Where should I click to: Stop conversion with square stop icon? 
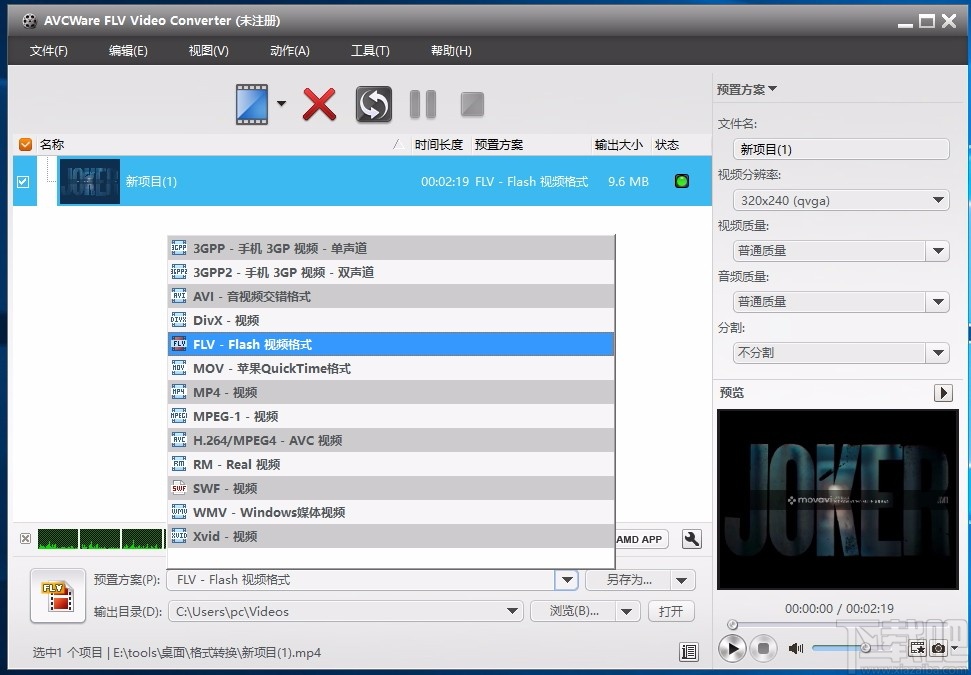470,104
